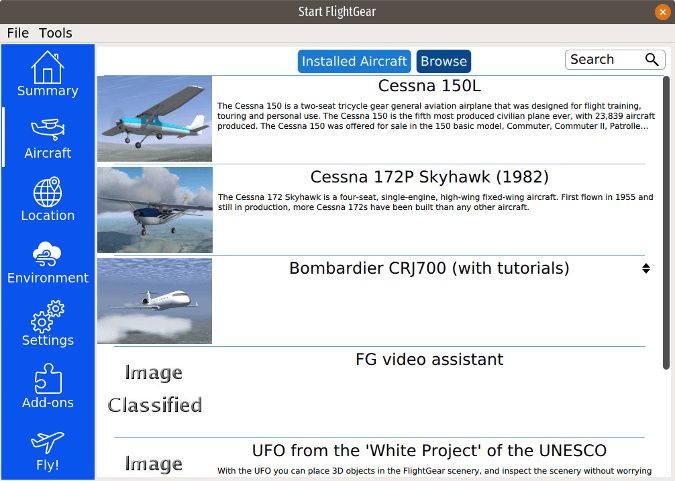Open the Add-ons puzzle piece icon
This screenshot has width=675, height=481.
(x=47, y=379)
